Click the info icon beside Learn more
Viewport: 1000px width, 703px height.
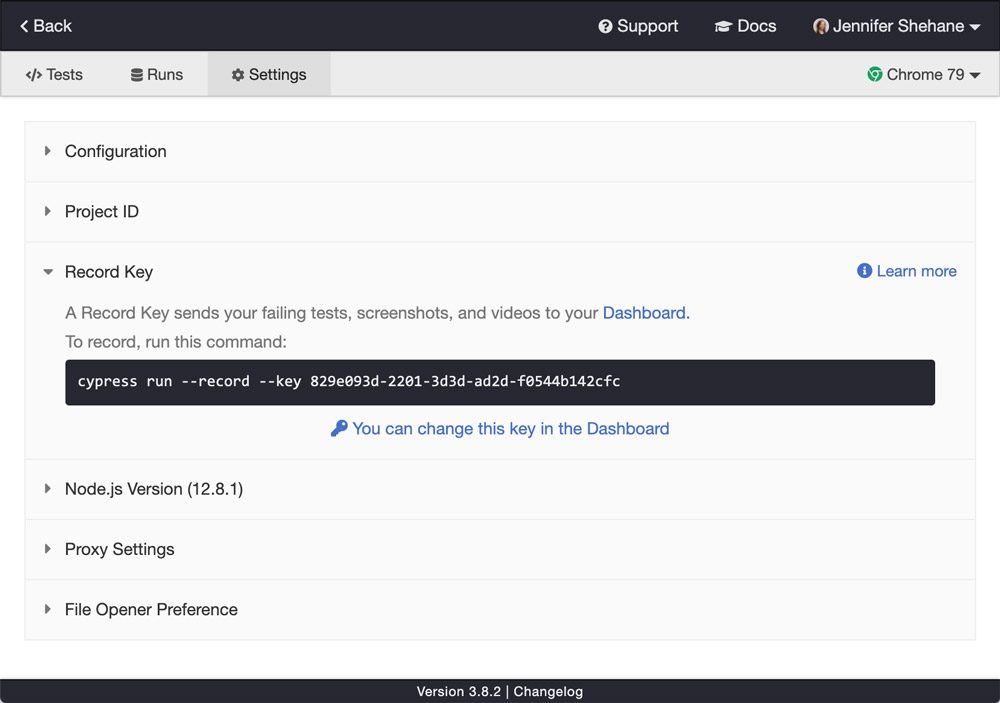[864, 270]
